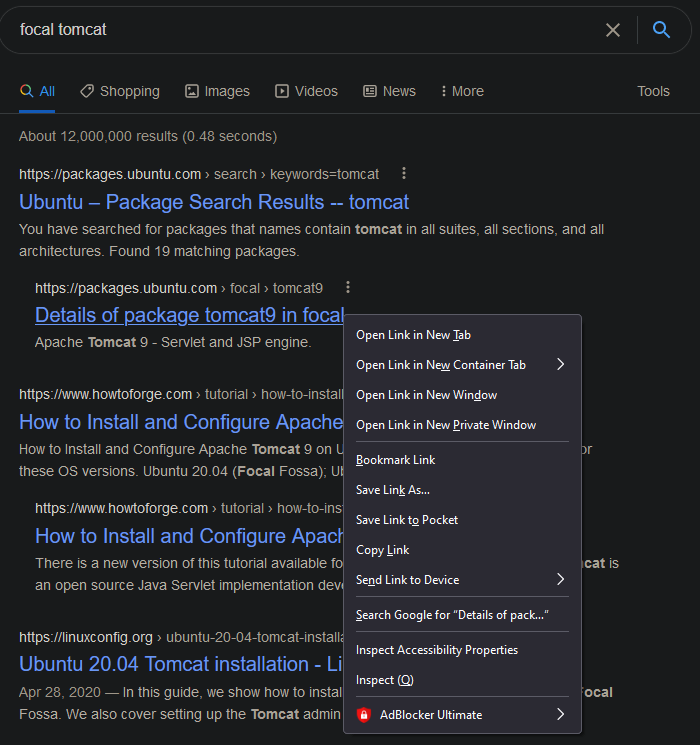Open the three-dot menu beside the focal › tomcat9 result
700x745 pixels.
(x=348, y=287)
